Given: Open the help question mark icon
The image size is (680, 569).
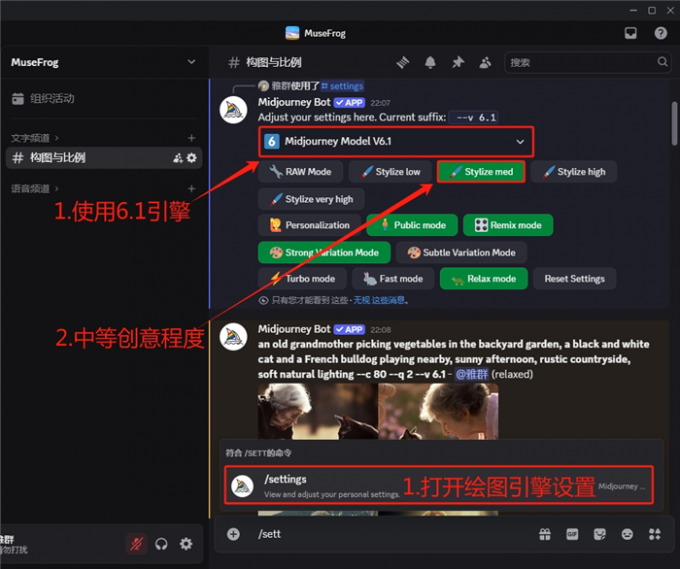Looking at the screenshot, I should (660, 33).
